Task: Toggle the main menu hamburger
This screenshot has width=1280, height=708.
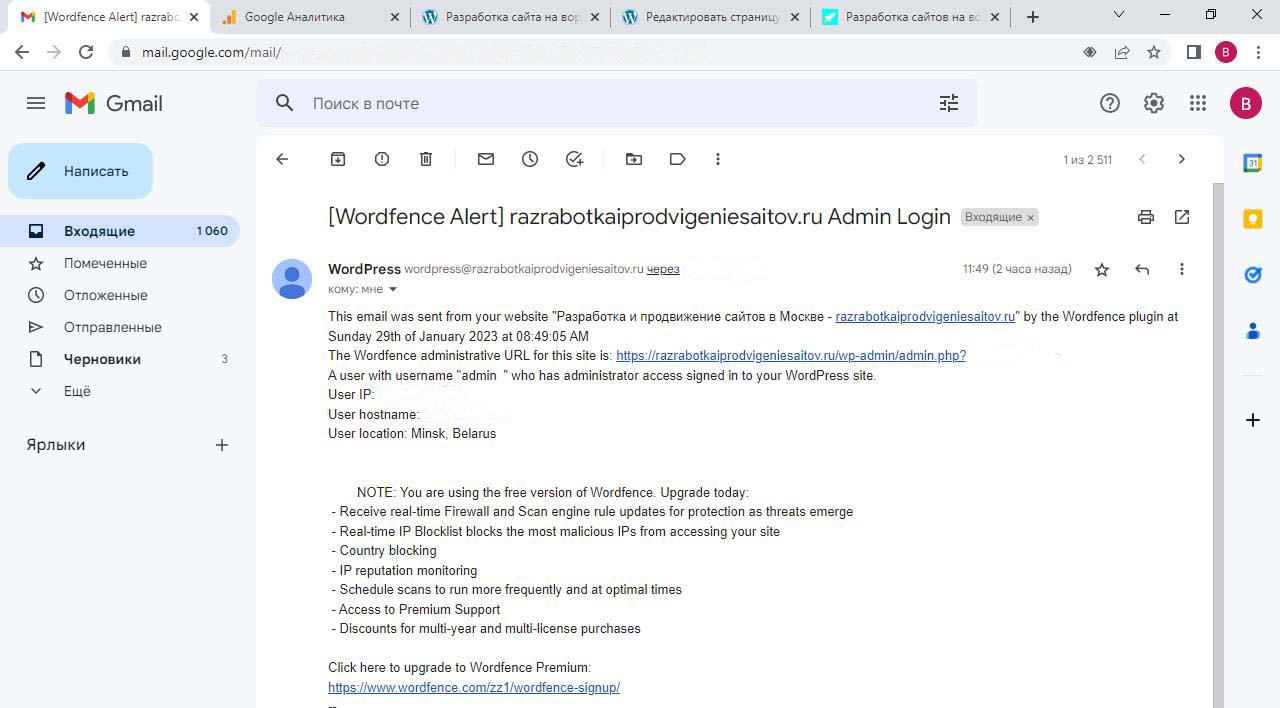Action: (36, 103)
